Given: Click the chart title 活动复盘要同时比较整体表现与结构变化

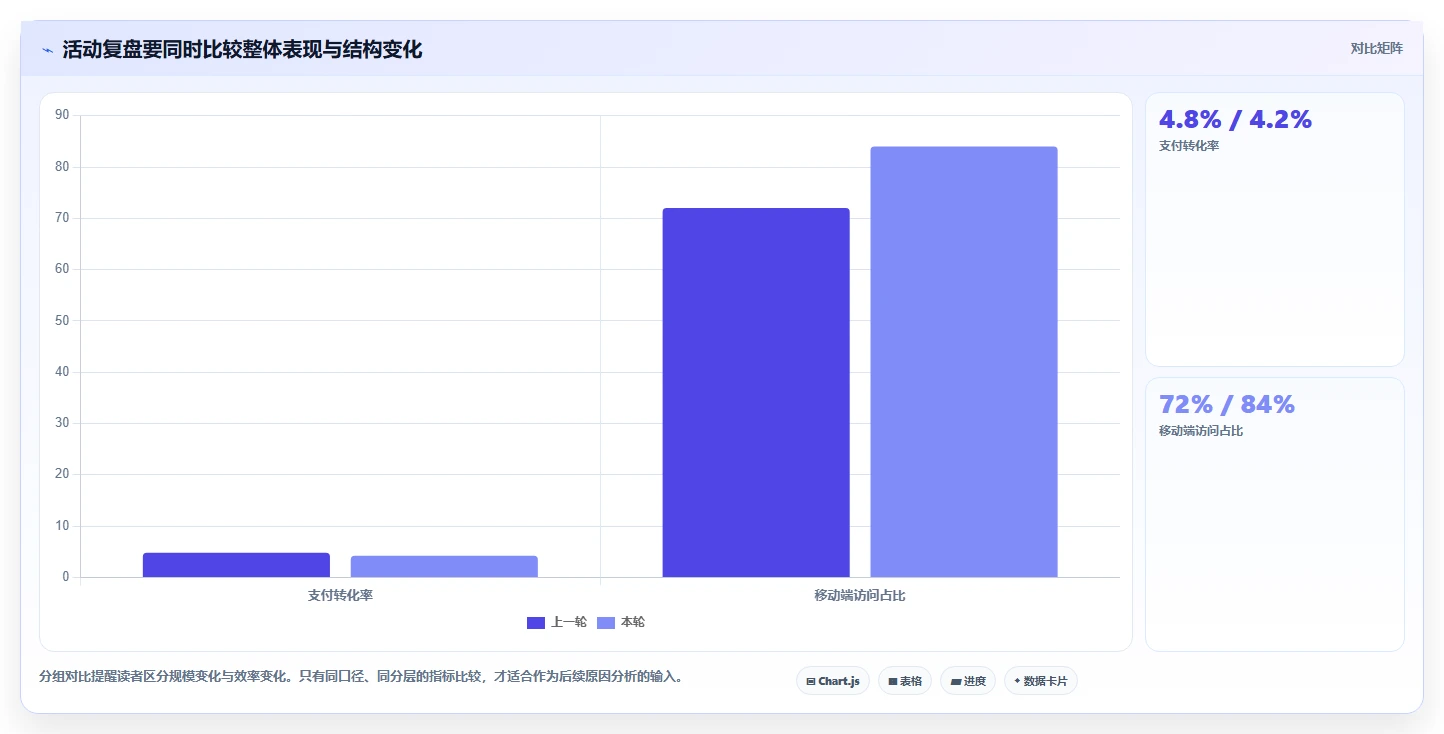Looking at the screenshot, I should tap(242, 49).
